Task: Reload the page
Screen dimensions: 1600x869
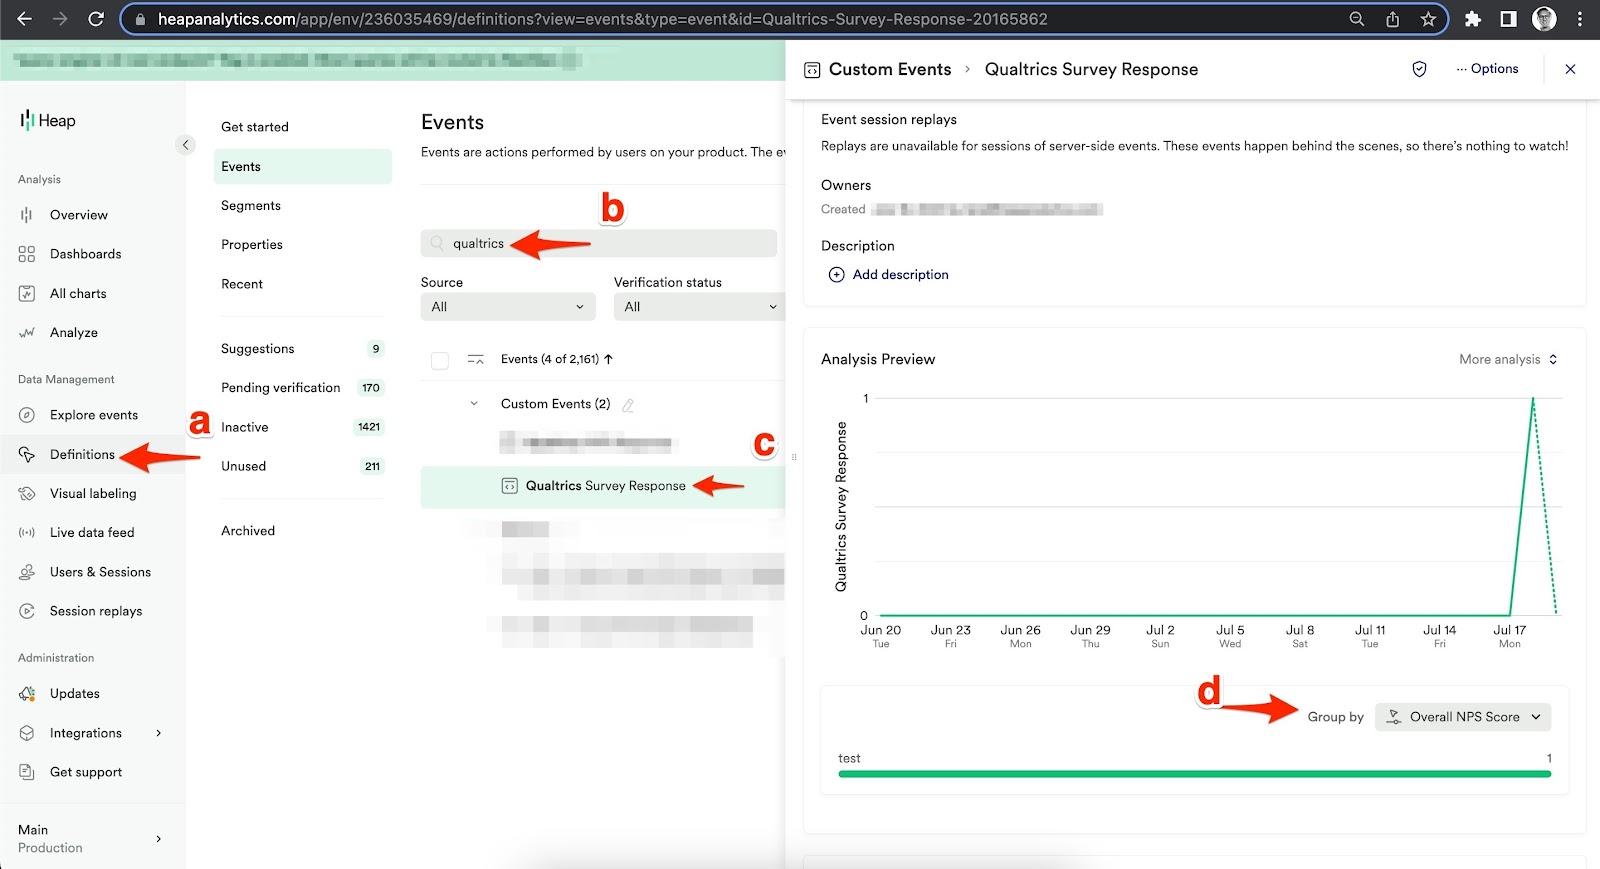Action: pos(96,19)
